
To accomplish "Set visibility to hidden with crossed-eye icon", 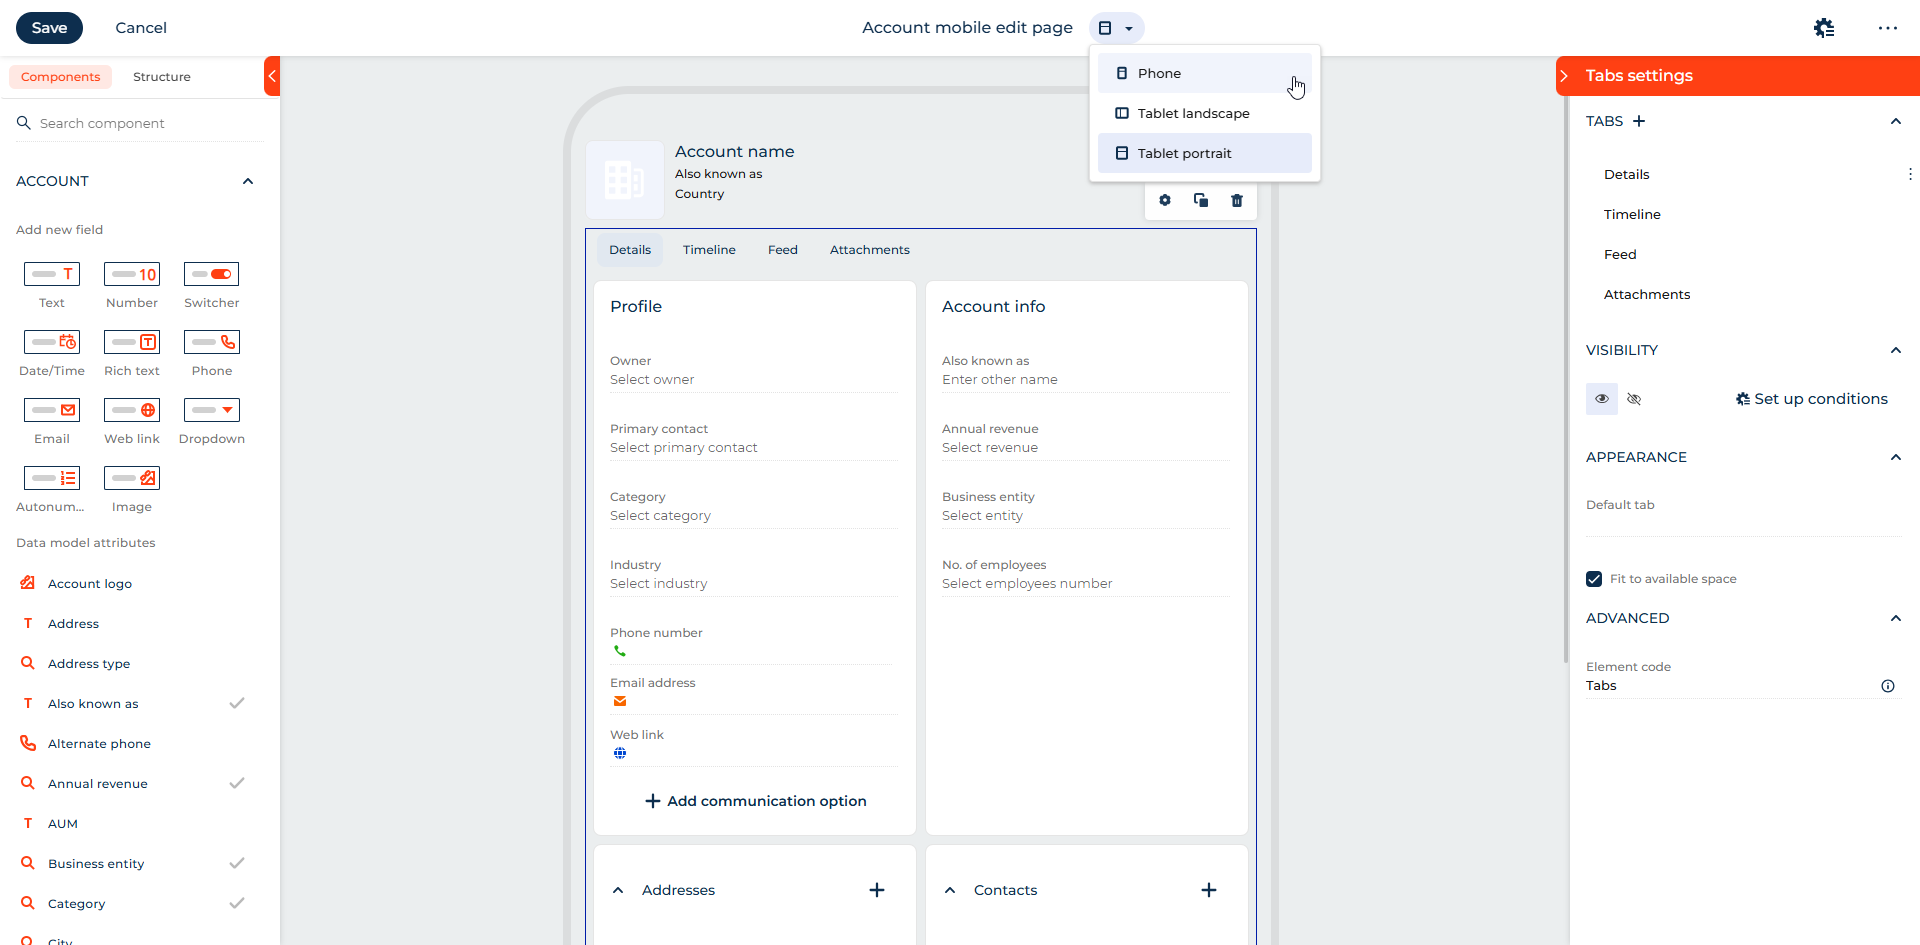I will (1634, 399).
